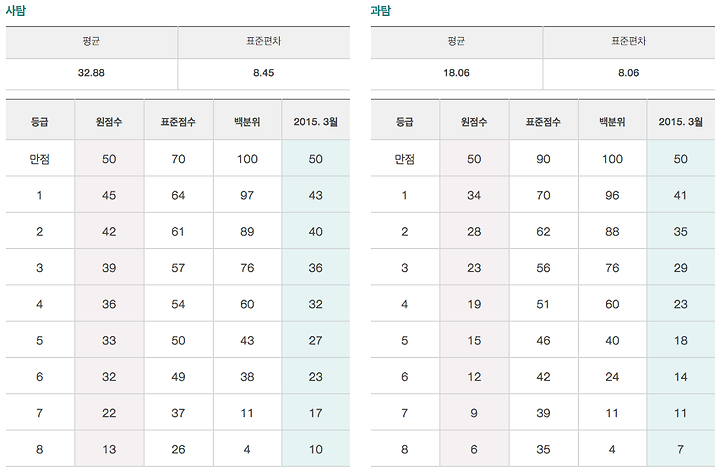This screenshot has height=471, width=720.
Task: Click the 등급 column header in 사탐 table
Action: pos(39,122)
